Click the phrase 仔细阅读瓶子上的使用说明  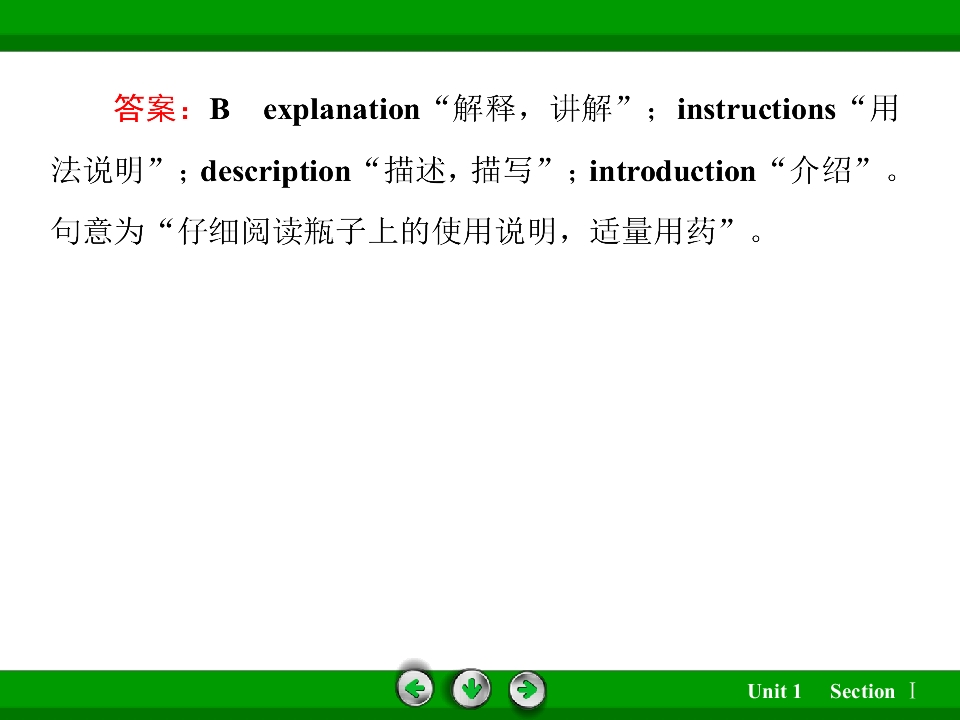pyautogui.click(x=367, y=231)
